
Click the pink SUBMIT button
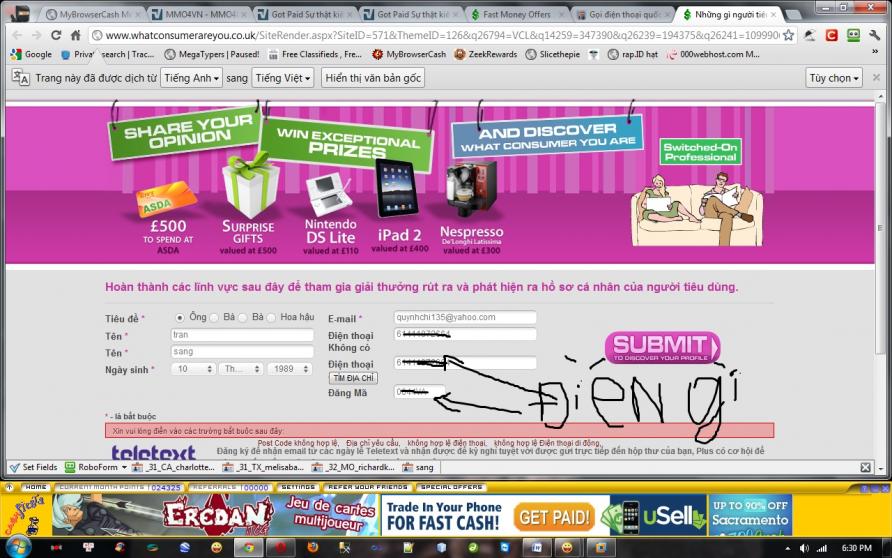tap(662, 348)
